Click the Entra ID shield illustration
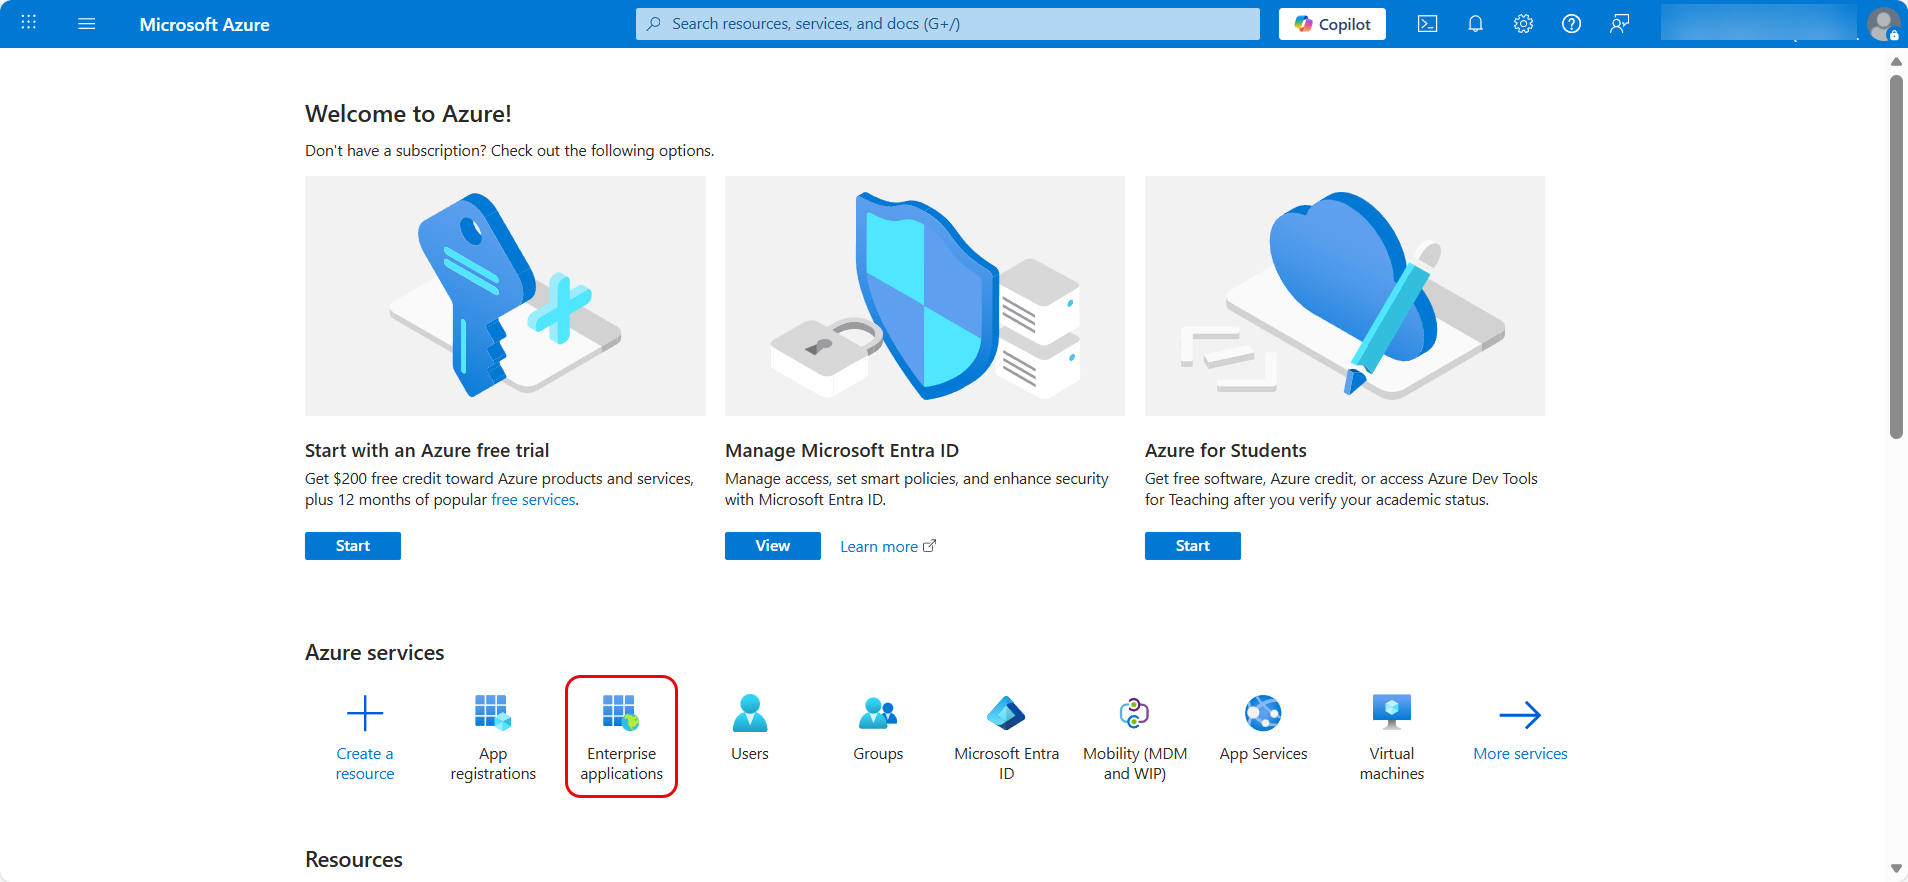Viewport: 1908px width, 882px height. (x=925, y=296)
